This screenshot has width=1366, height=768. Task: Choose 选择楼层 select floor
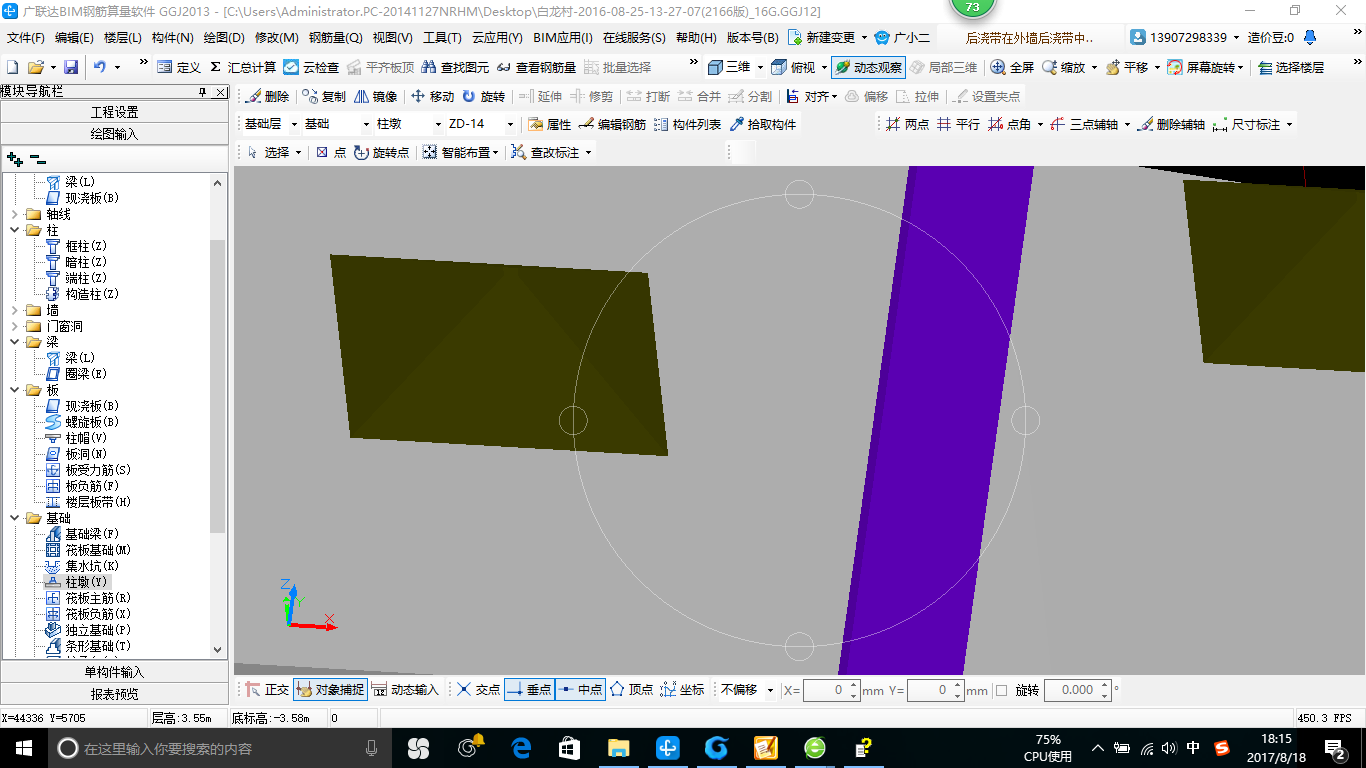tap(1291, 67)
